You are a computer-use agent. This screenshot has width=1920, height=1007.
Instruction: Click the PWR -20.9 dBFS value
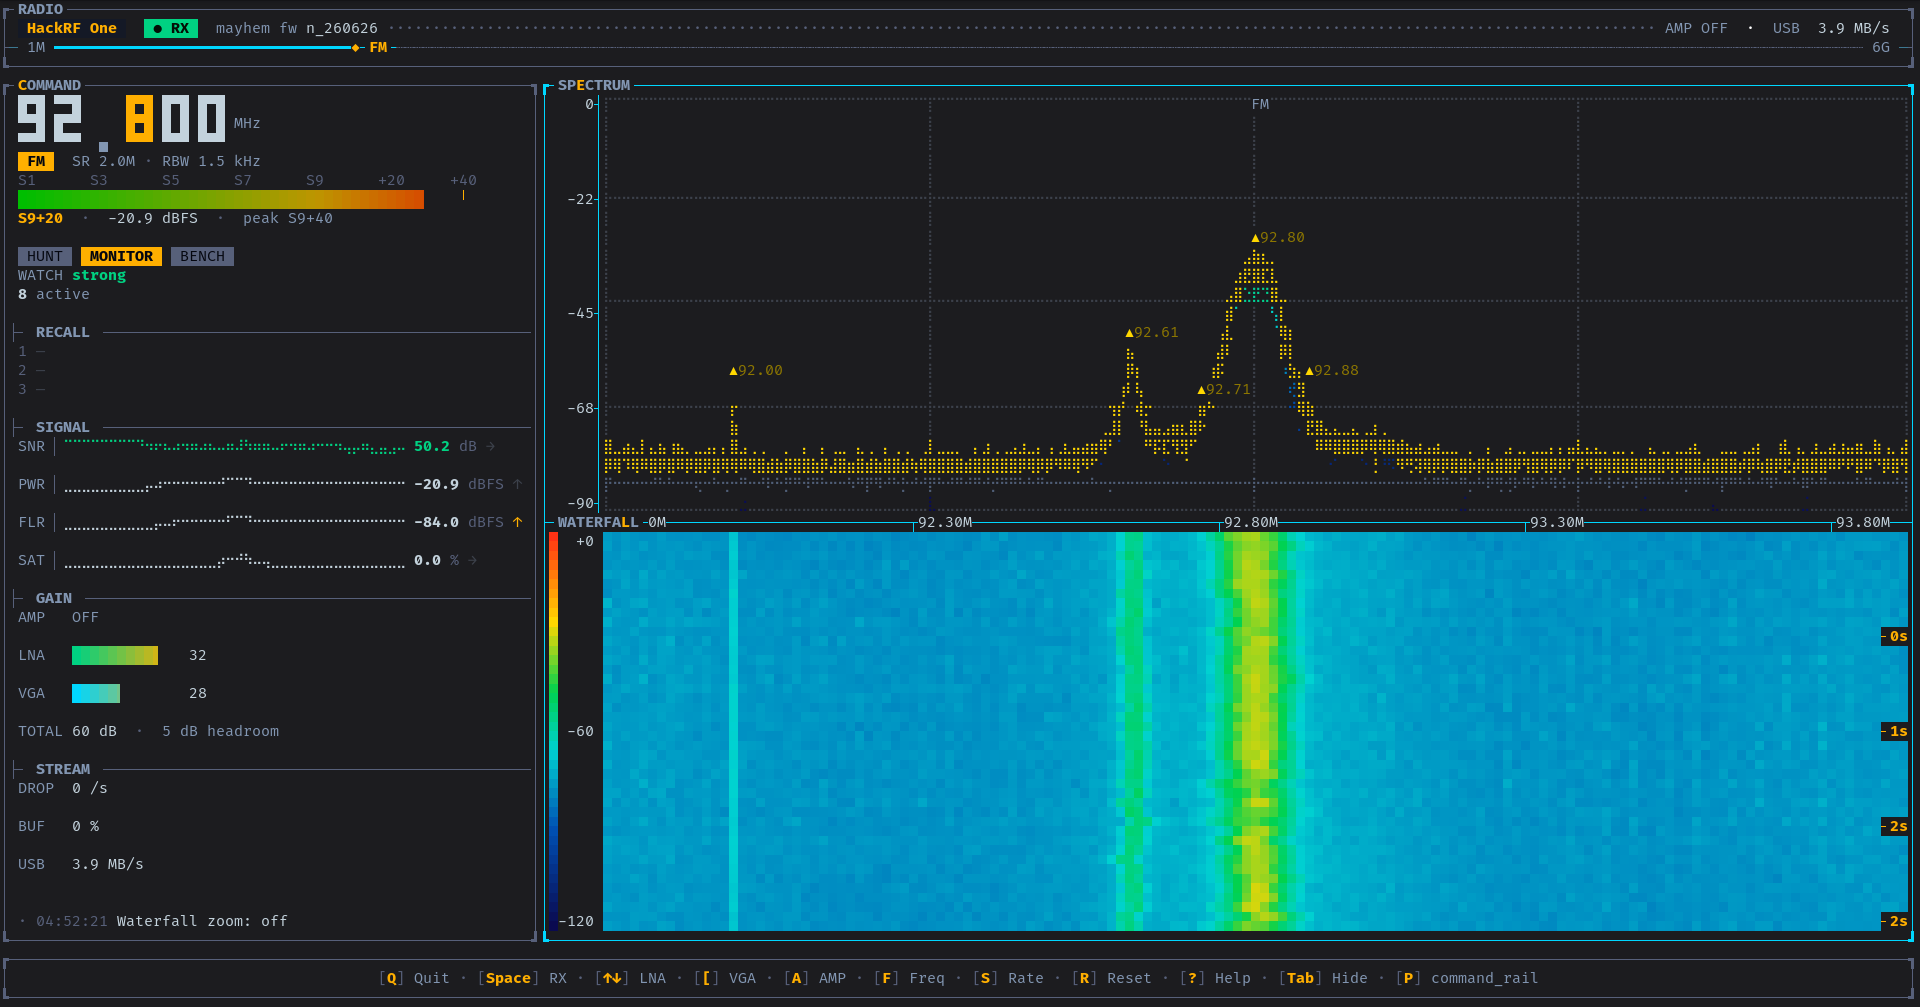coord(459,484)
